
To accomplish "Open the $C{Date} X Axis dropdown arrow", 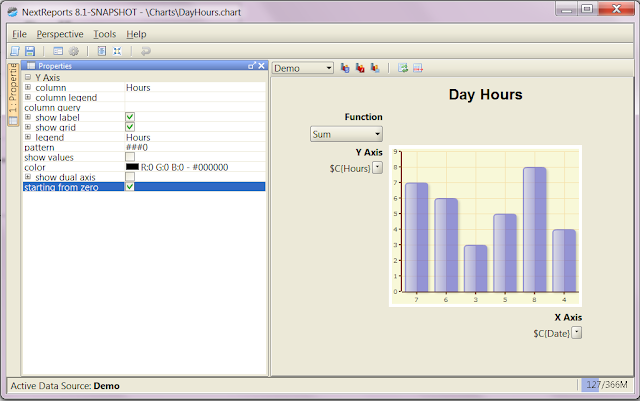I will [x=576, y=333].
